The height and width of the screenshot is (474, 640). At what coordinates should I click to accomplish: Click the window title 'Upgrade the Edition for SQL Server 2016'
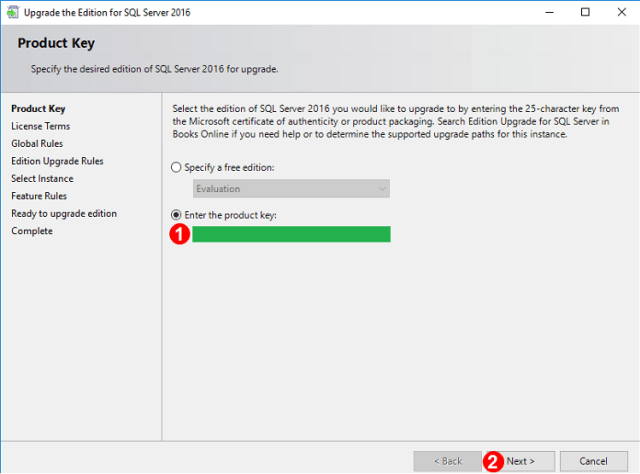pos(107,13)
